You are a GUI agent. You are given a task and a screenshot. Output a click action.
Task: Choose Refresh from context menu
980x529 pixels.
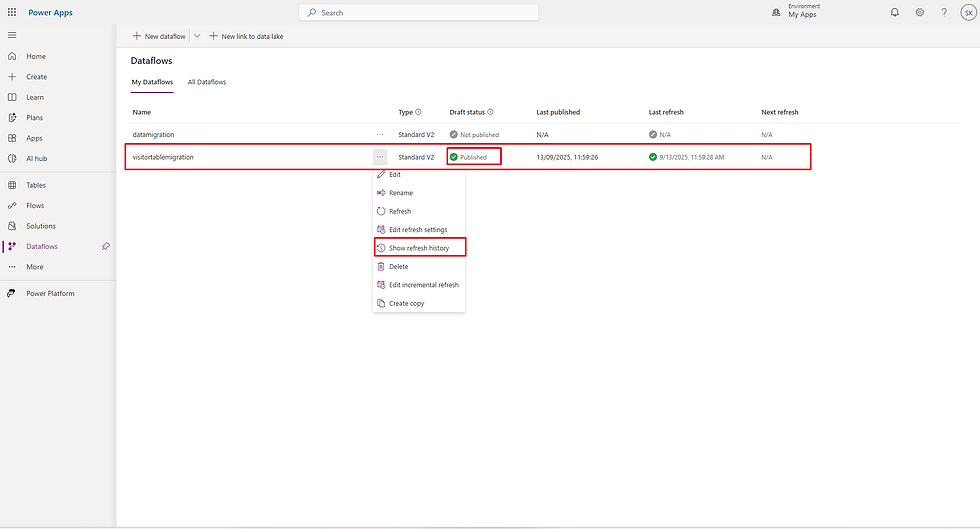coord(419,211)
